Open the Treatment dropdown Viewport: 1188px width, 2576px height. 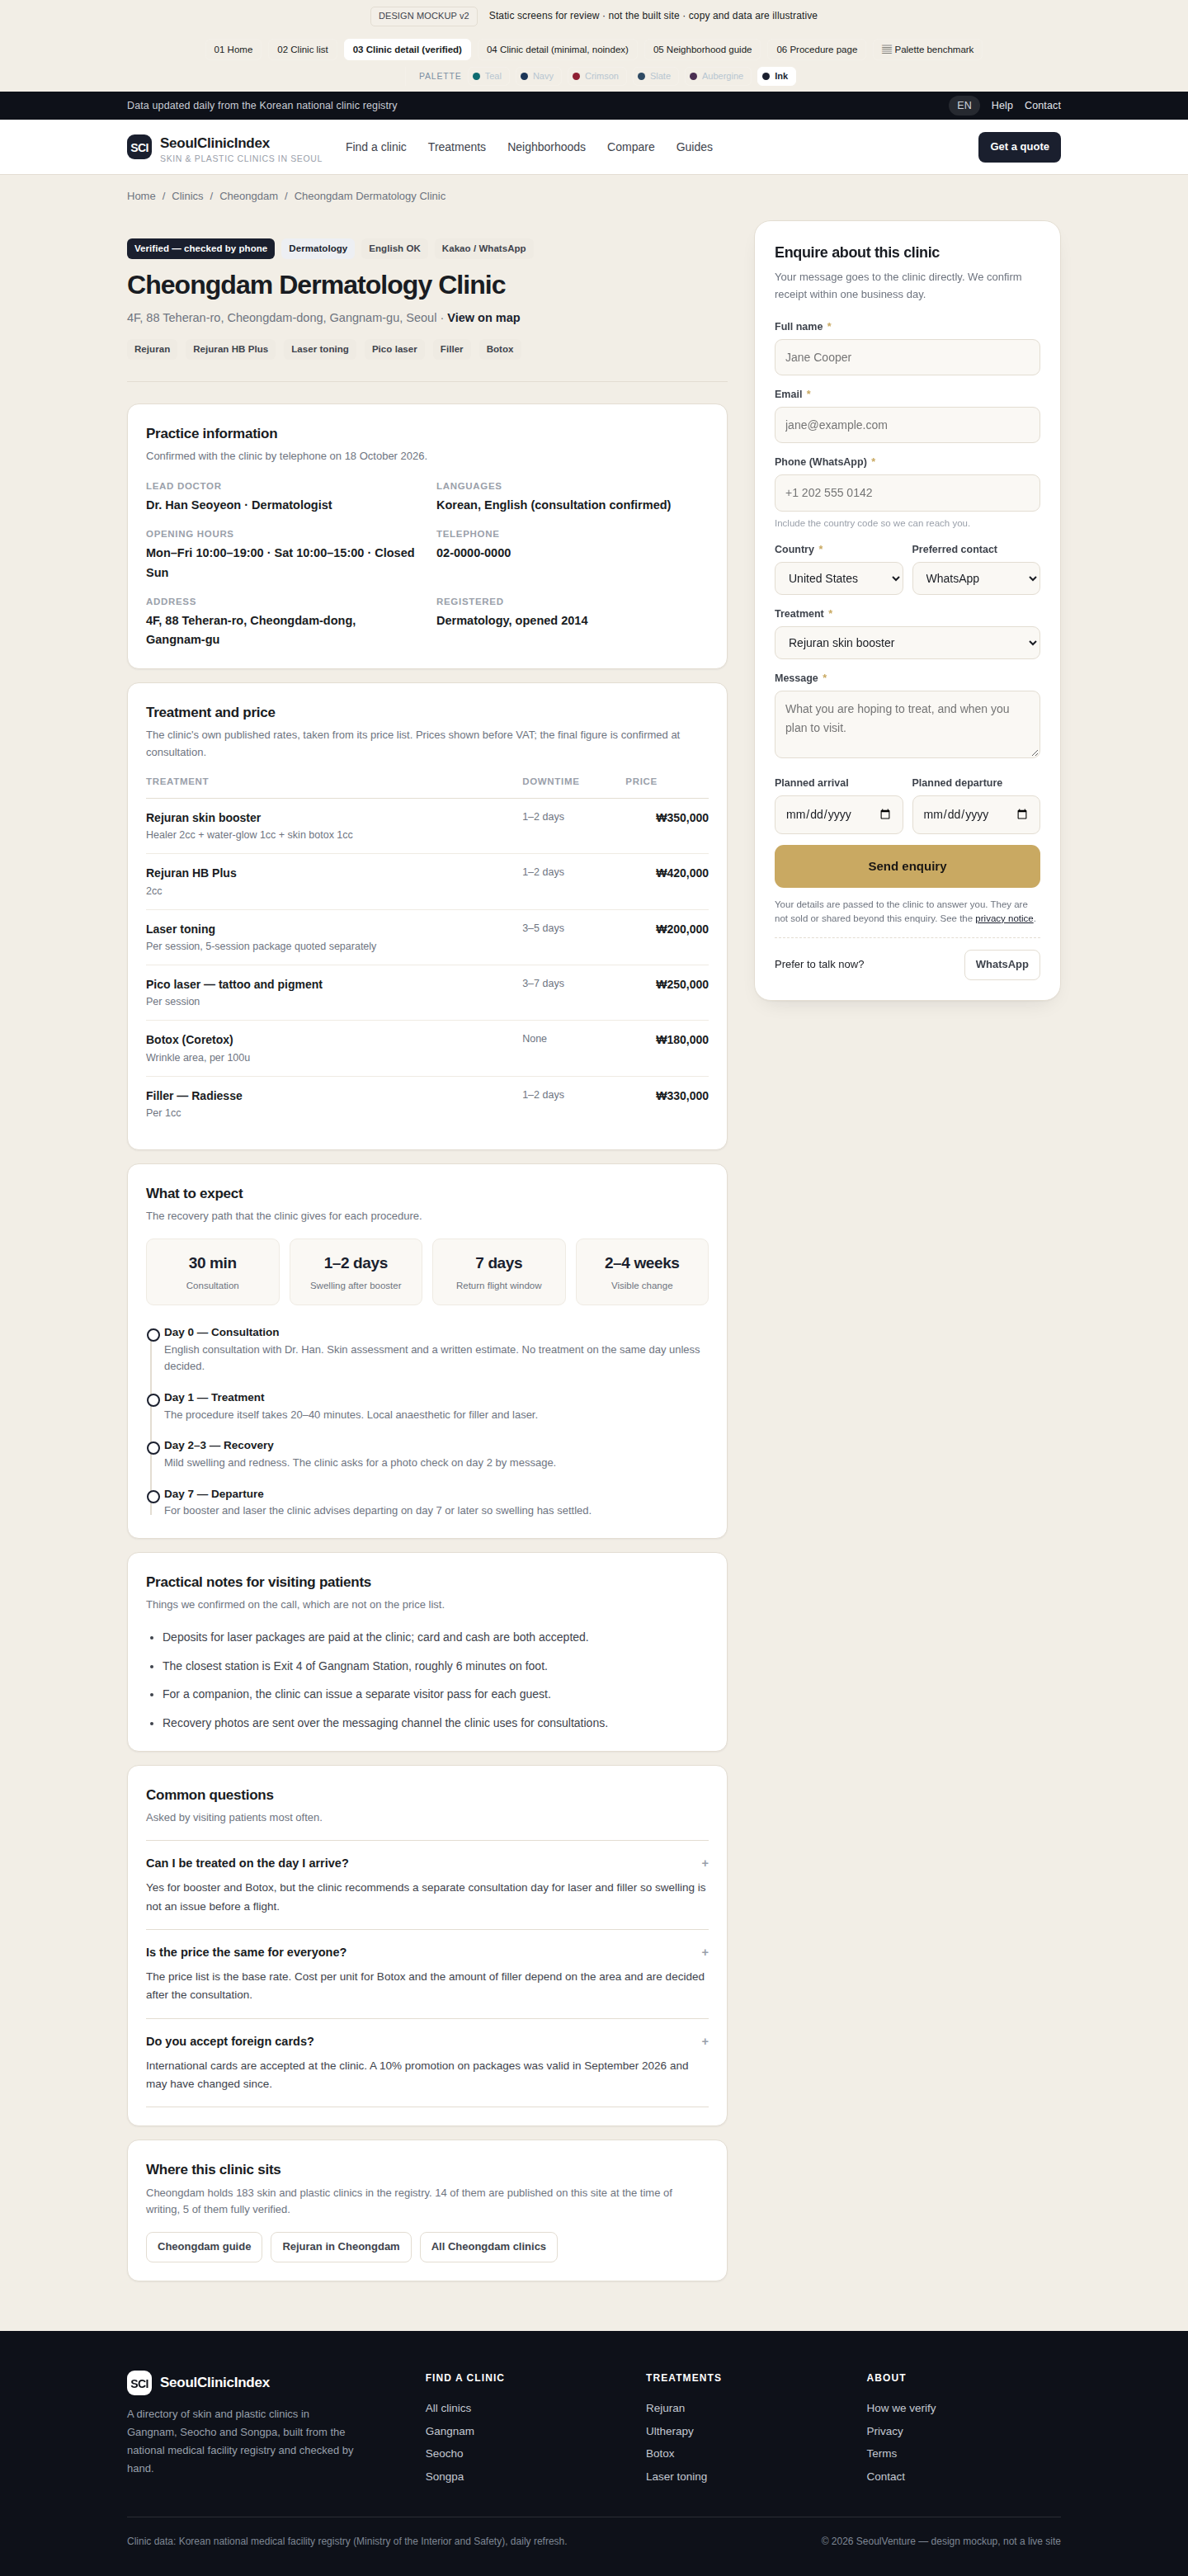(x=907, y=643)
